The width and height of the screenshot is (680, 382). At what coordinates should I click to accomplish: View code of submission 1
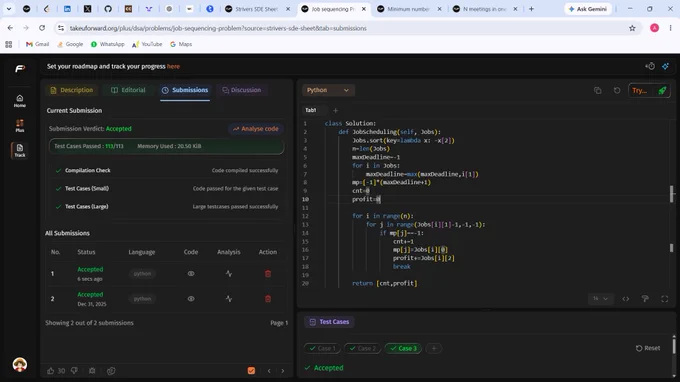(191, 274)
